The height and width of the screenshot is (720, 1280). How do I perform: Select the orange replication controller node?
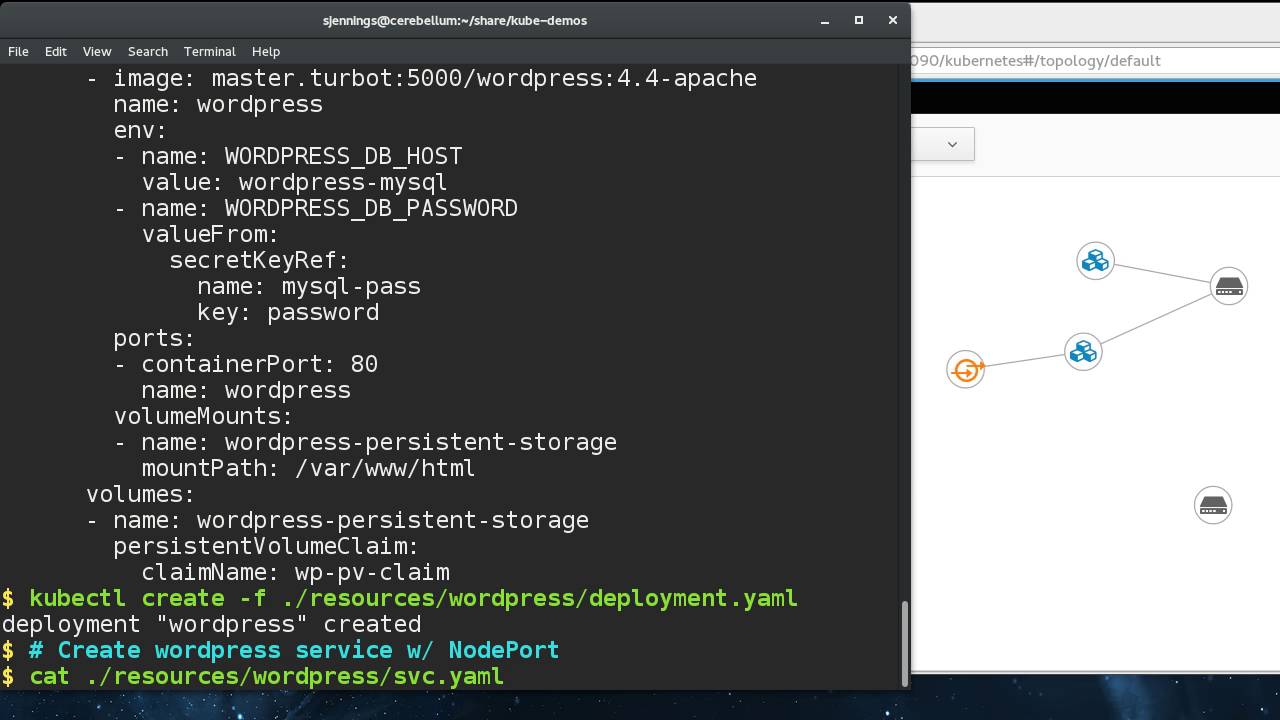[966, 370]
